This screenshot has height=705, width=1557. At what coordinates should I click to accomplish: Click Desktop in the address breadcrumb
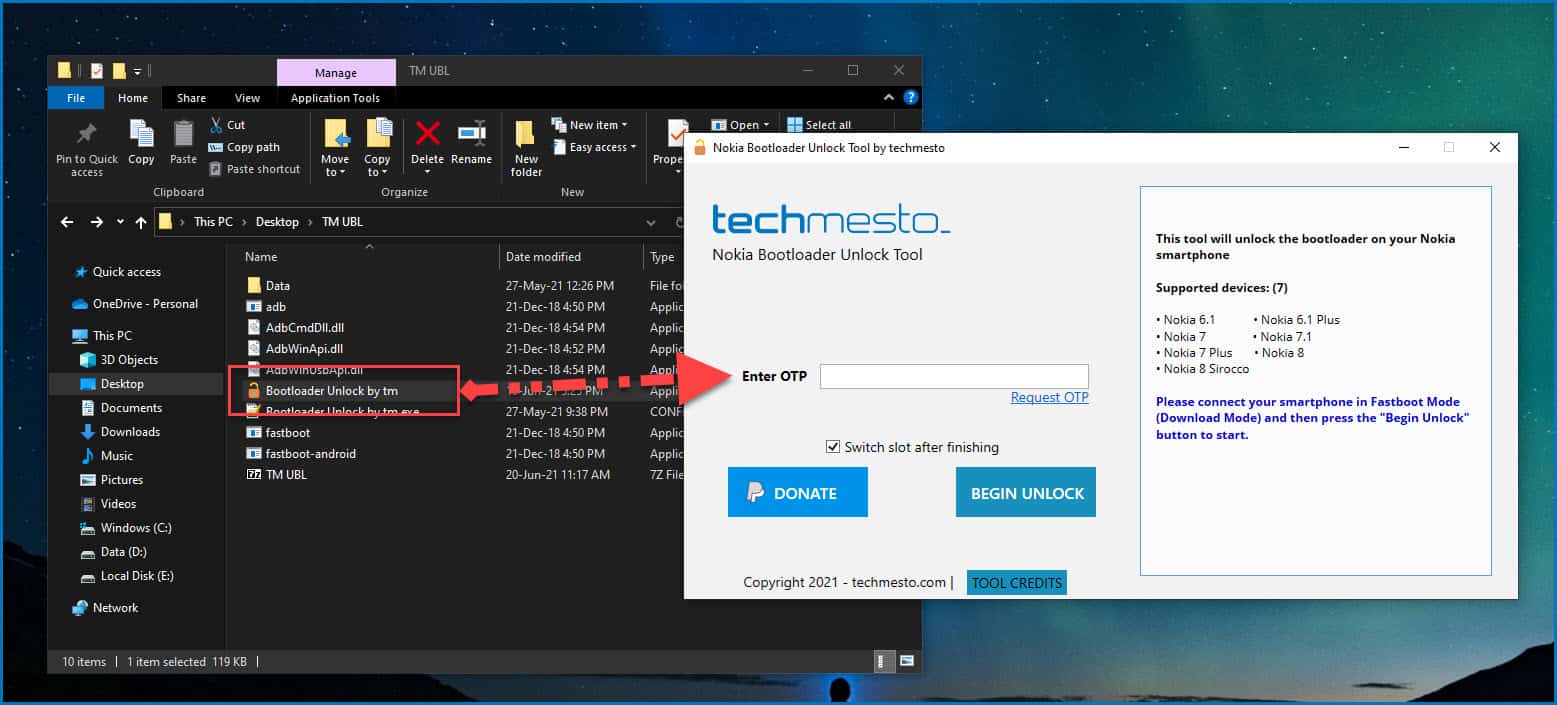coord(277,222)
